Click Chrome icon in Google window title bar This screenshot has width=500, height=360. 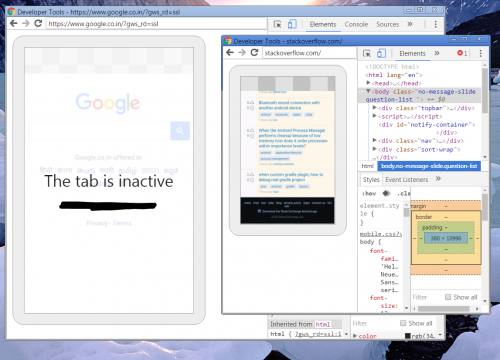(x=11, y=12)
